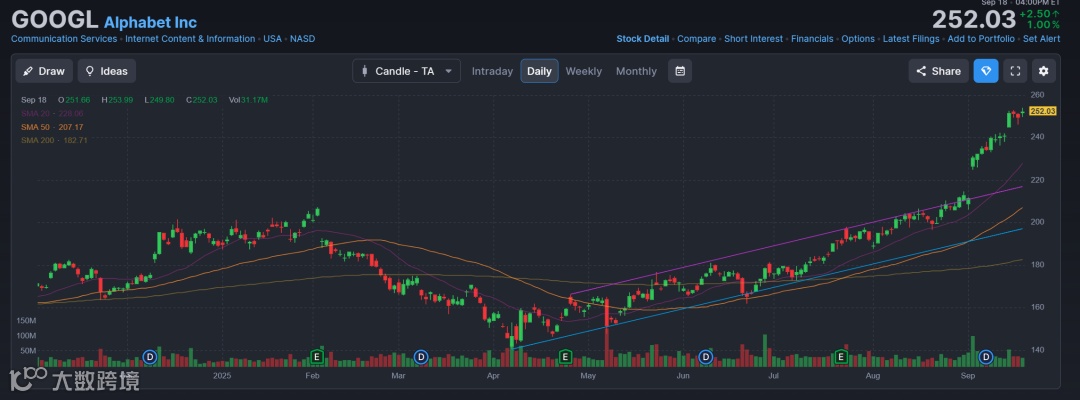Open the Communication Services sector link
This screenshot has width=1080, height=400.
pos(64,39)
